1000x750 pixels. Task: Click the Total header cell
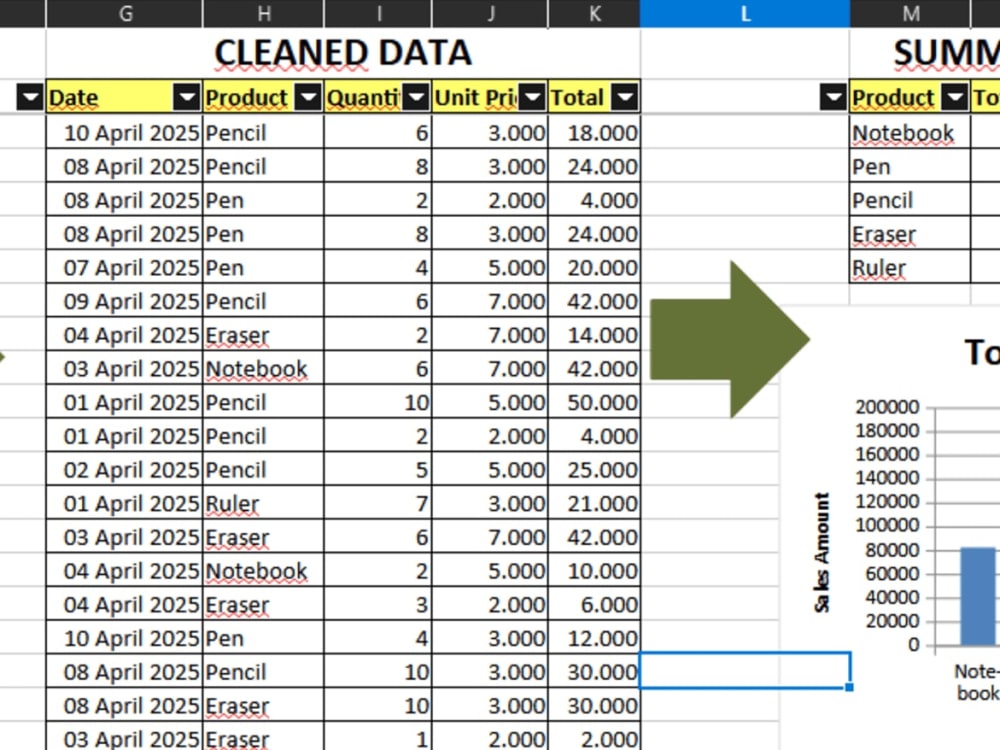tap(594, 97)
